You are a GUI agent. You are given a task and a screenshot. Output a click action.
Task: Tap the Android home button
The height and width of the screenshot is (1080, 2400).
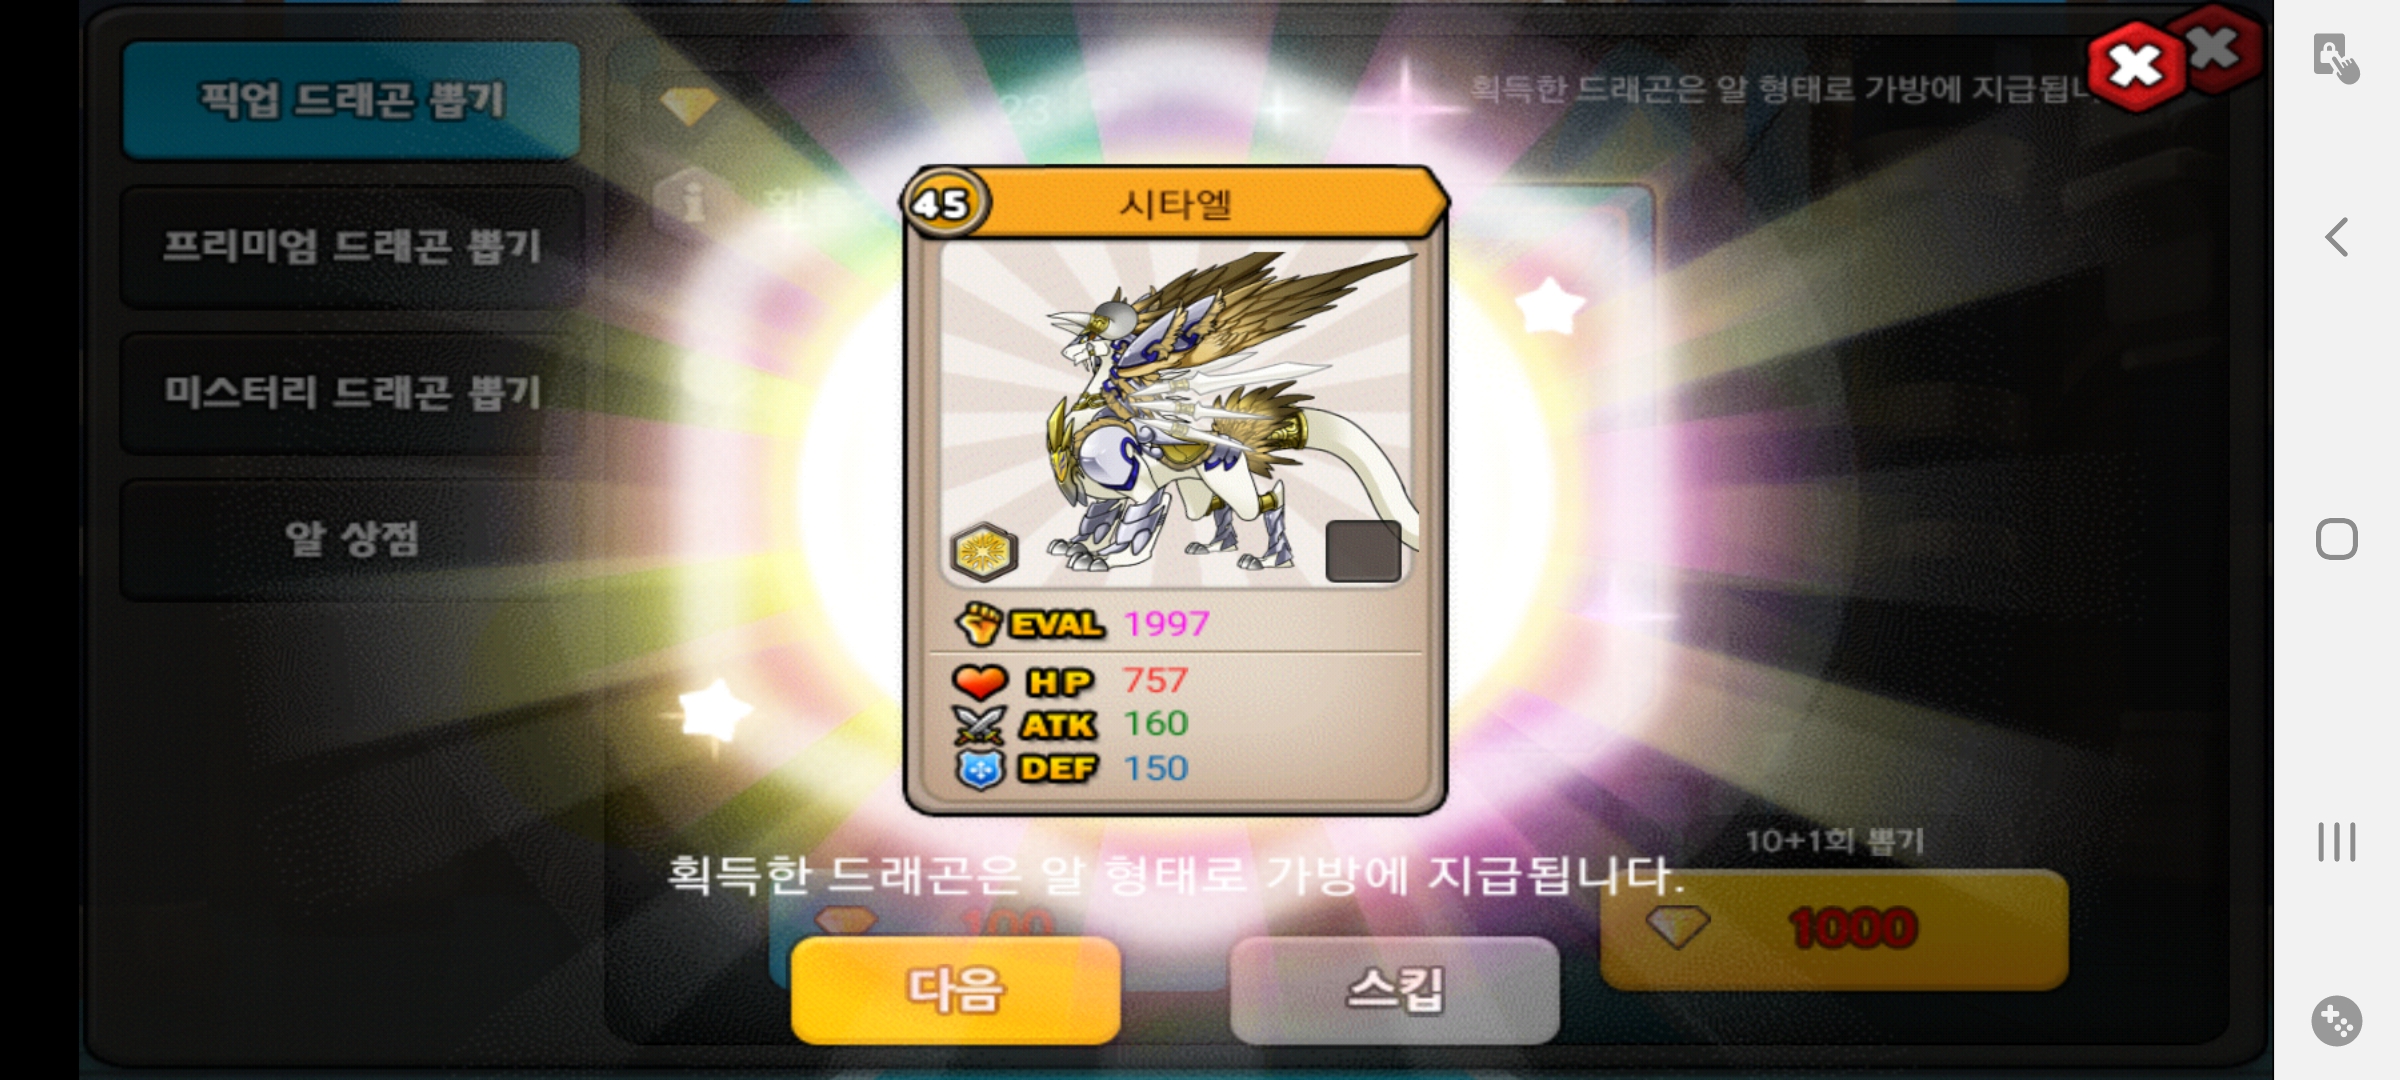(x=2337, y=539)
